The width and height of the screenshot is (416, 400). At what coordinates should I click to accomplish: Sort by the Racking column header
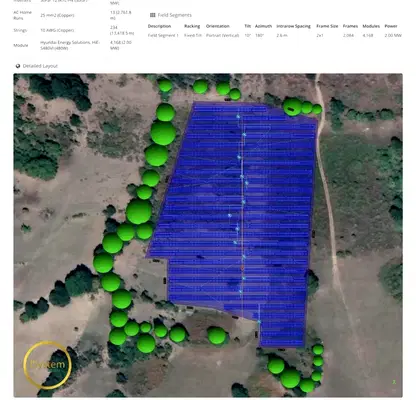[x=192, y=26]
